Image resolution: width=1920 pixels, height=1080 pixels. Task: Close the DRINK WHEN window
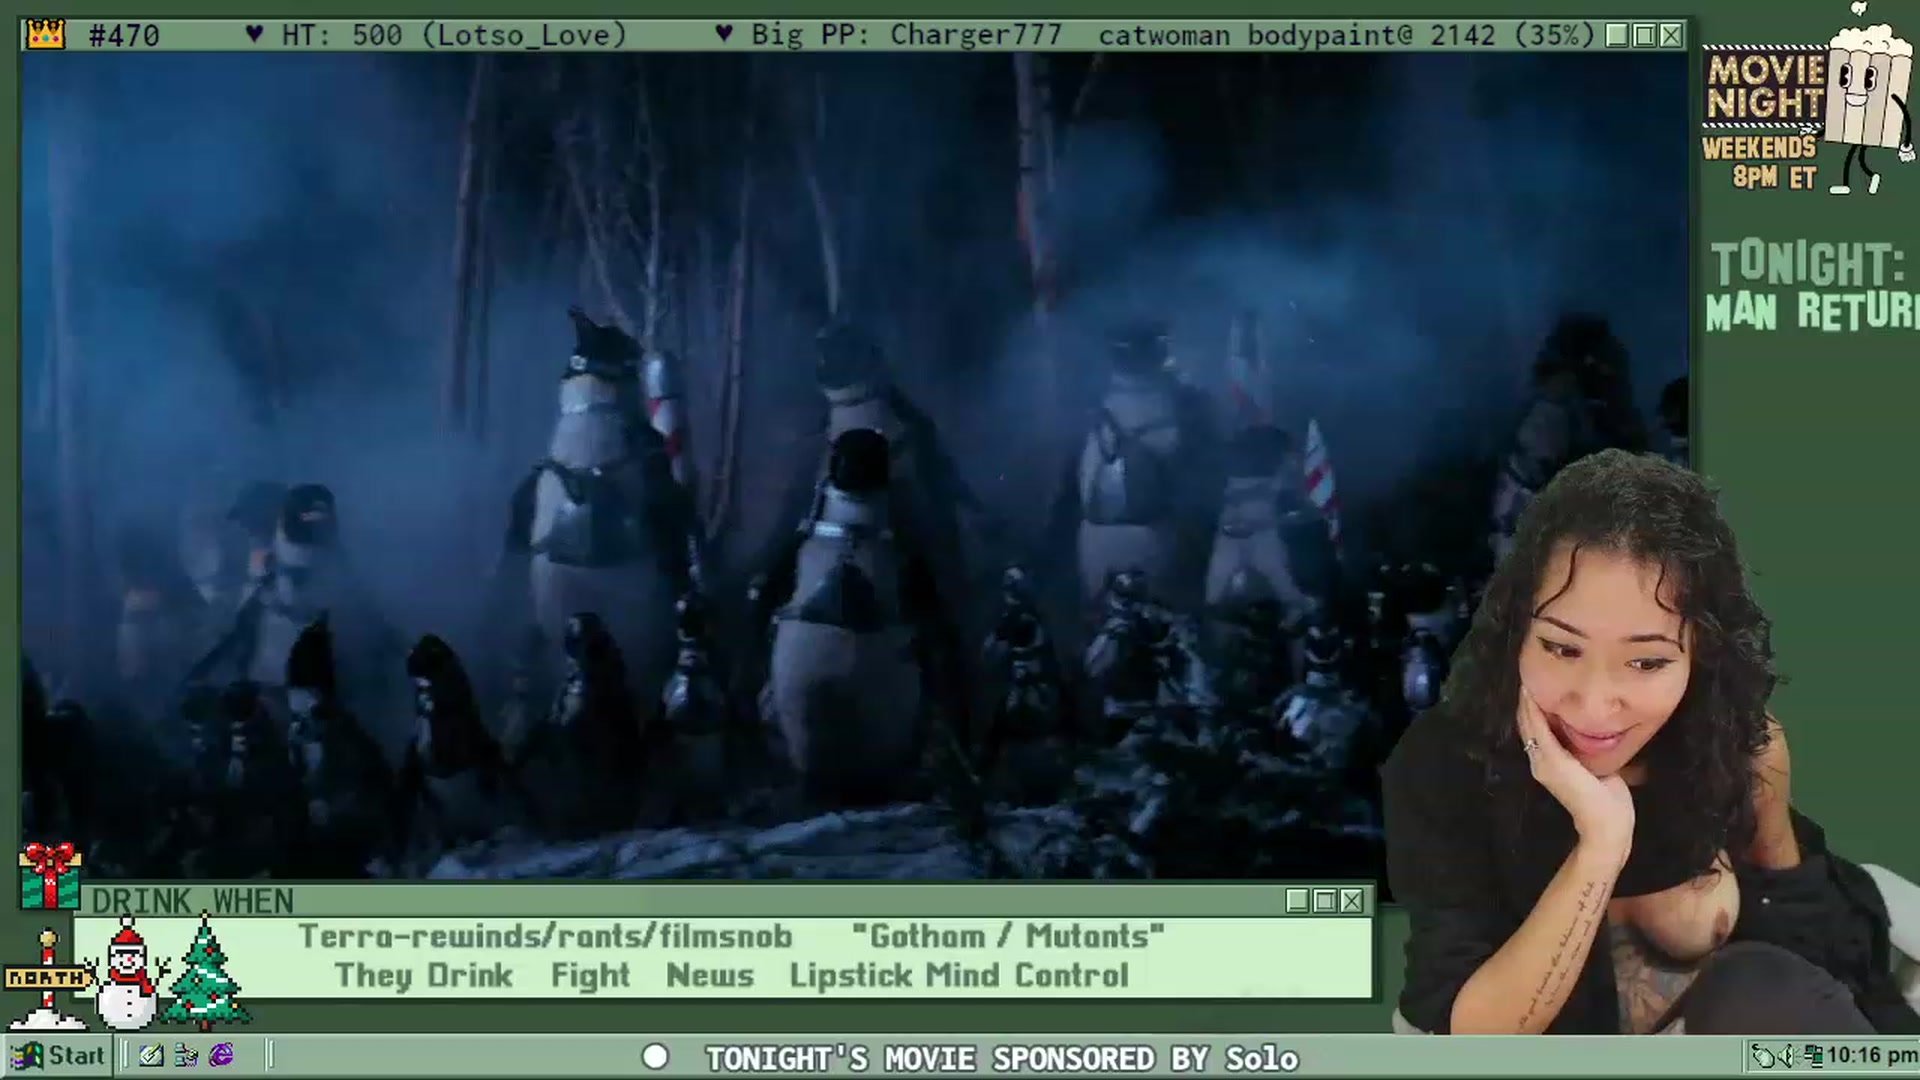coord(1352,901)
